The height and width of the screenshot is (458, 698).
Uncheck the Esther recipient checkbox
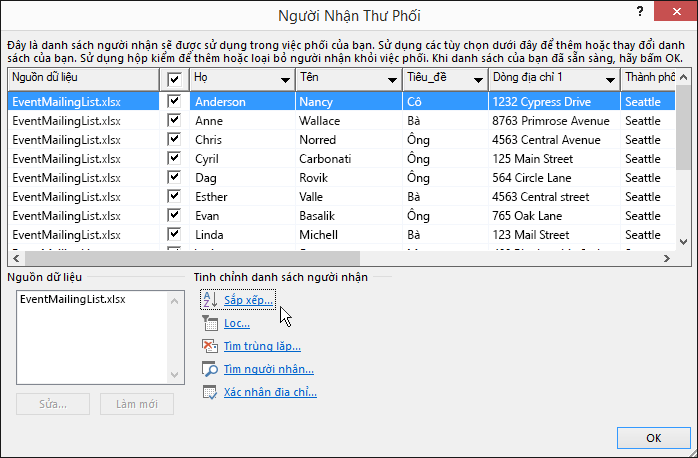coord(174,196)
